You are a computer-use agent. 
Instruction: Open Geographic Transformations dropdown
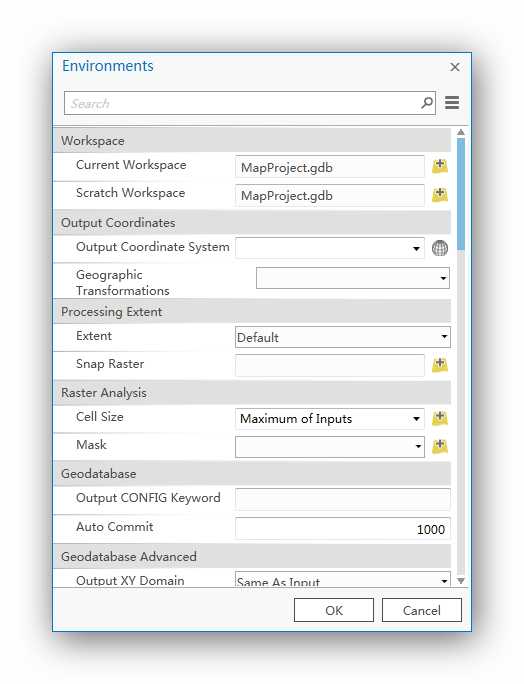[x=443, y=278]
